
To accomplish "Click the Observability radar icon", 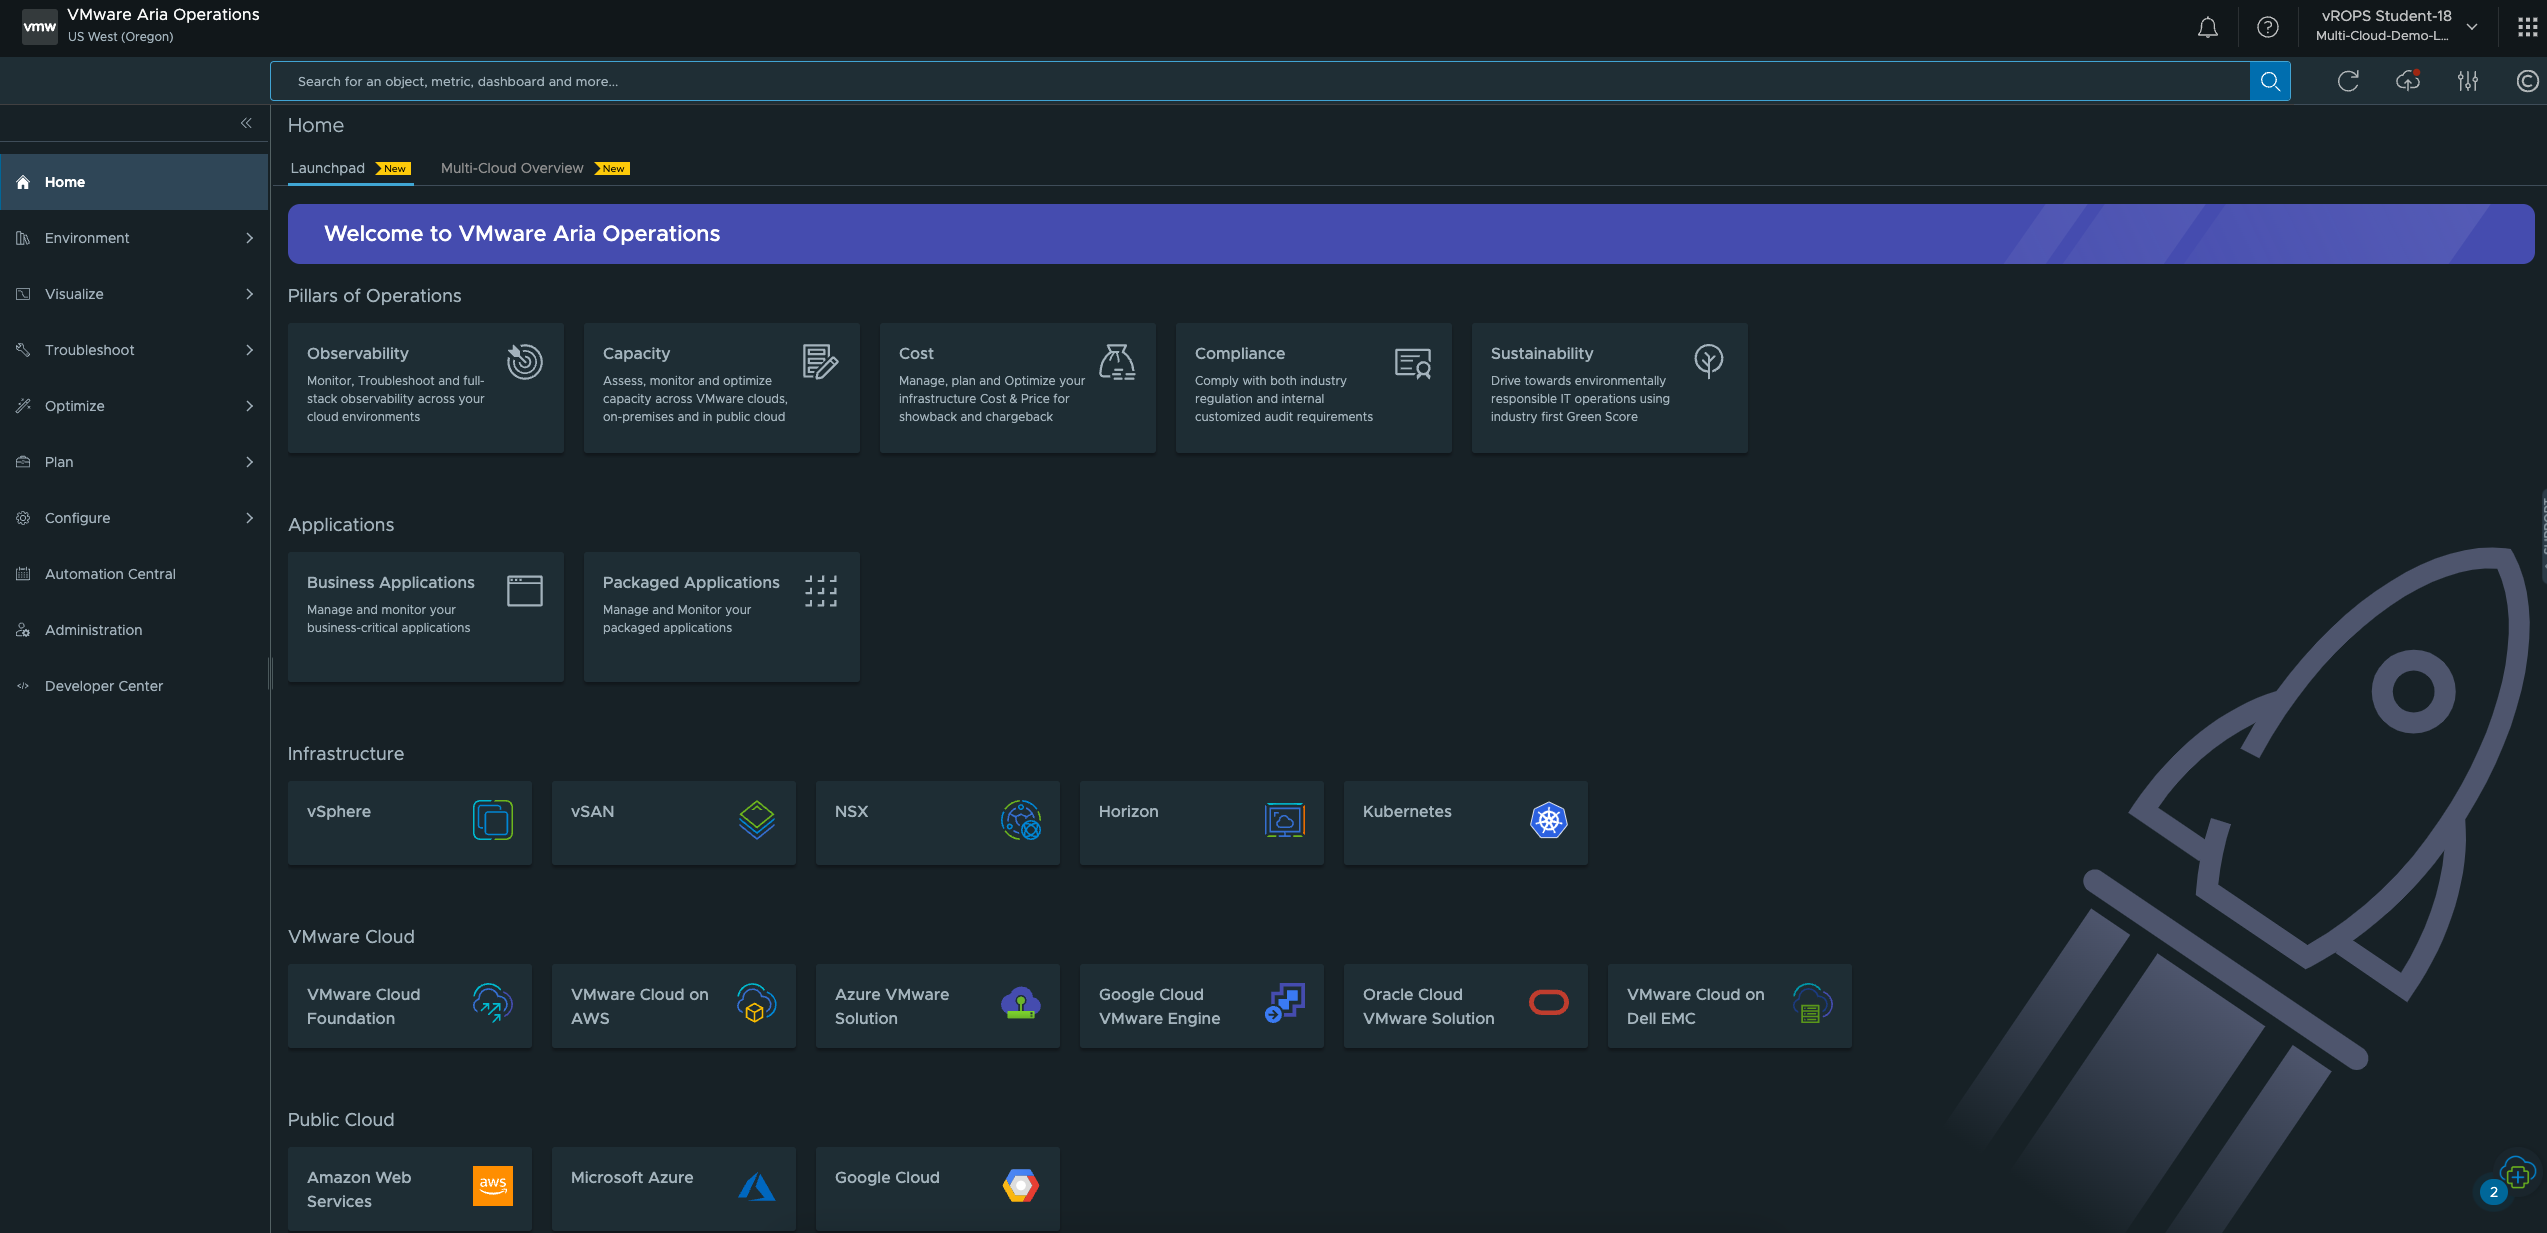I will tap(524, 361).
